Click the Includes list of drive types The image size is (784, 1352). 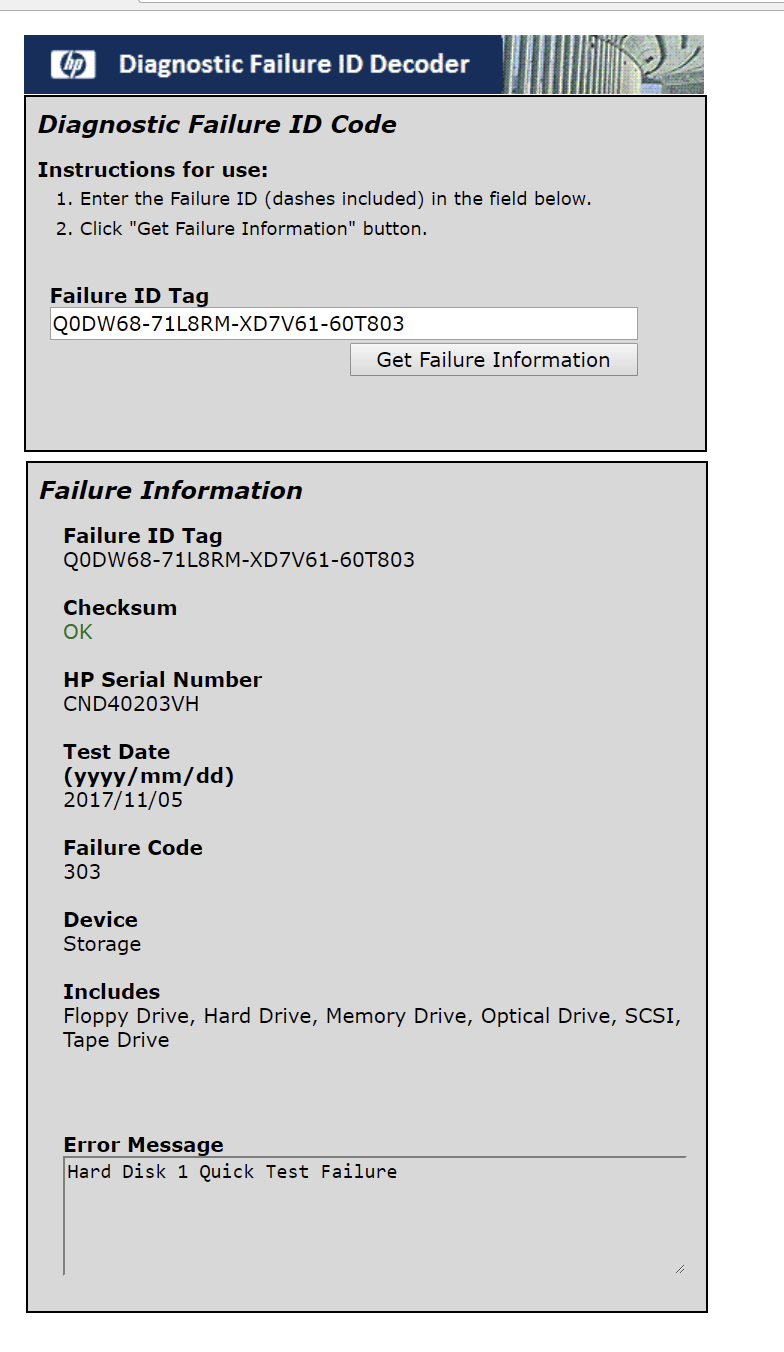click(x=371, y=1028)
